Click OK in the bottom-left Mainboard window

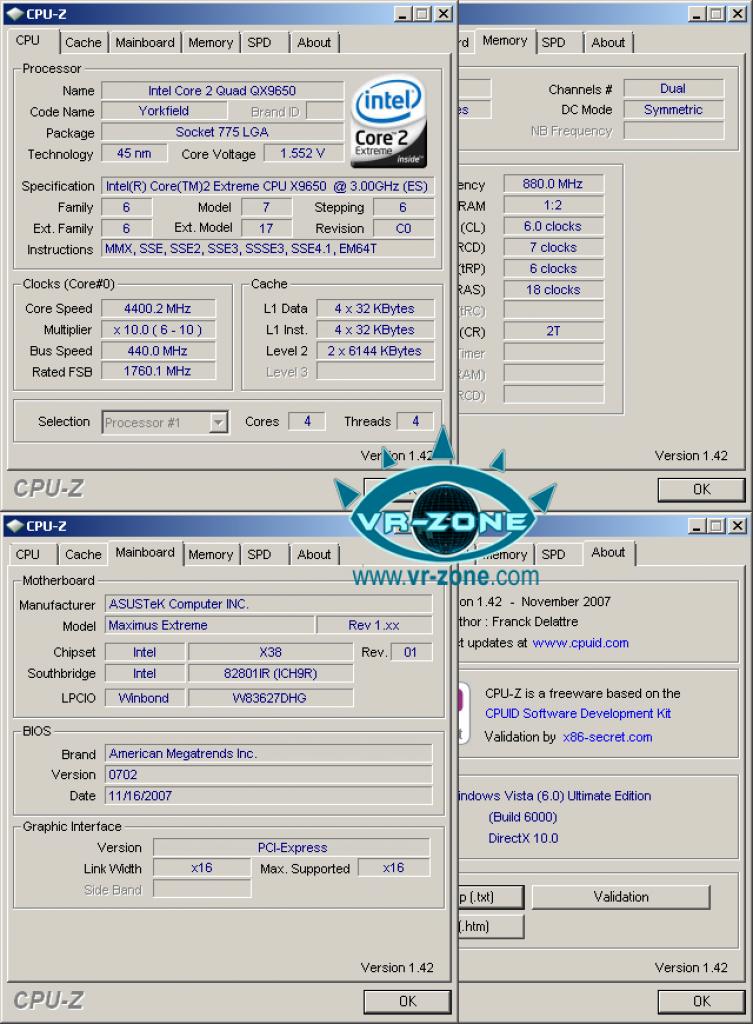coord(408,1001)
